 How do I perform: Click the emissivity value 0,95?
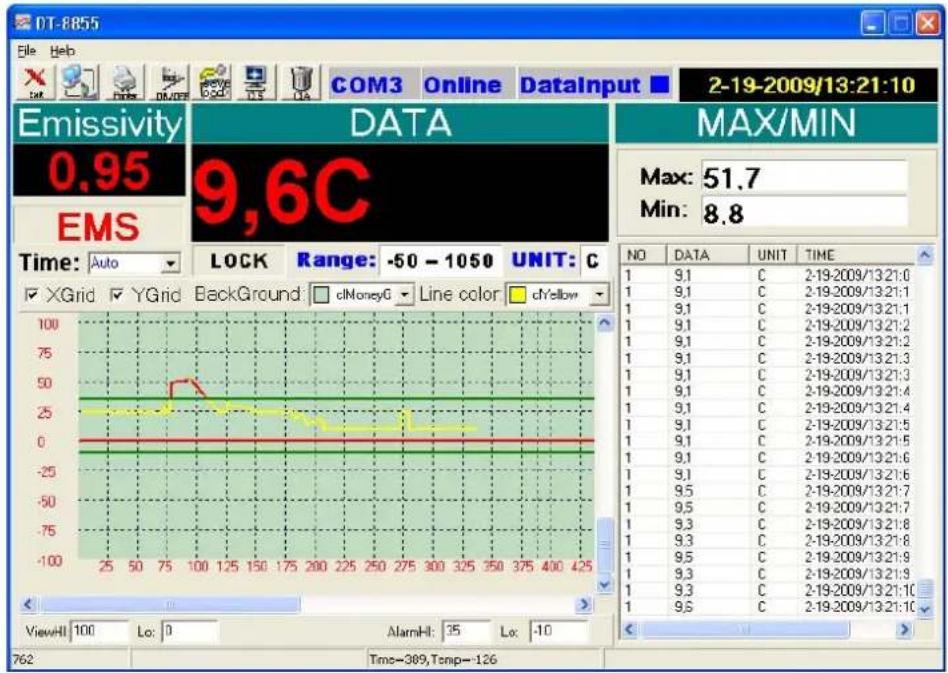click(99, 171)
